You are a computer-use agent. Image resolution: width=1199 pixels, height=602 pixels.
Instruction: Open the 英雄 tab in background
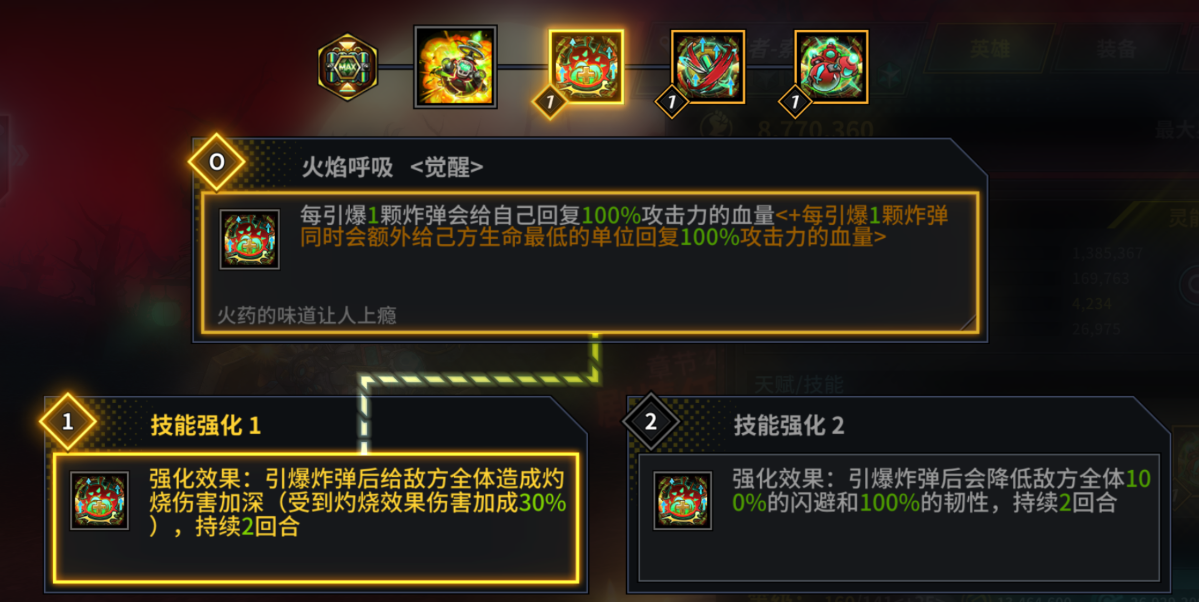click(x=989, y=49)
